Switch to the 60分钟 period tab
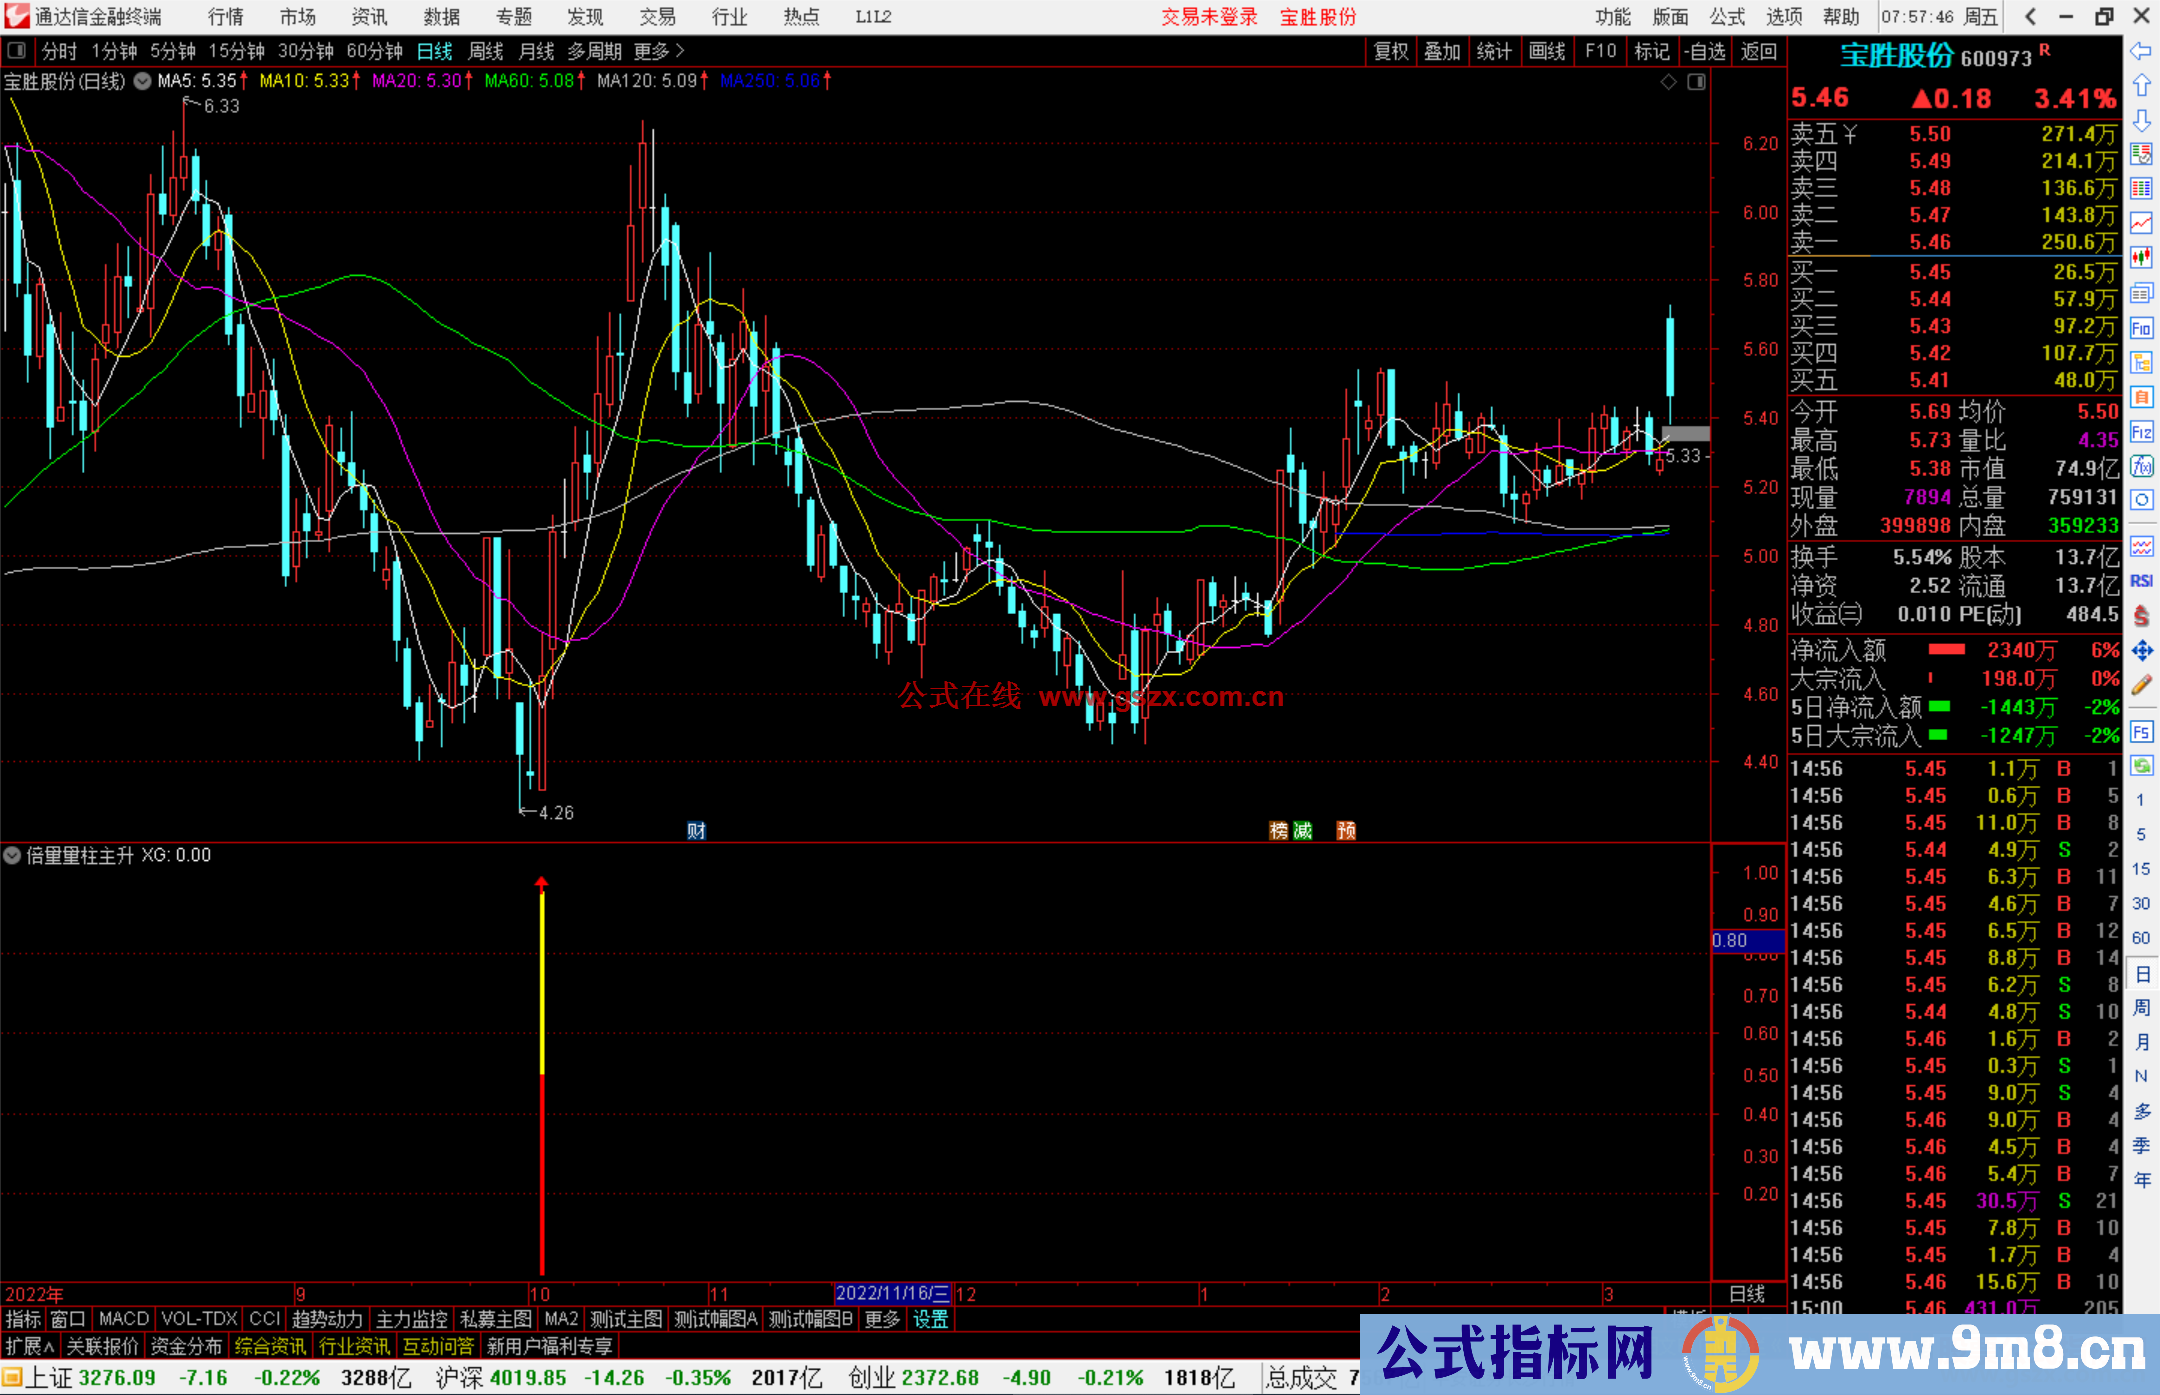 tap(374, 51)
